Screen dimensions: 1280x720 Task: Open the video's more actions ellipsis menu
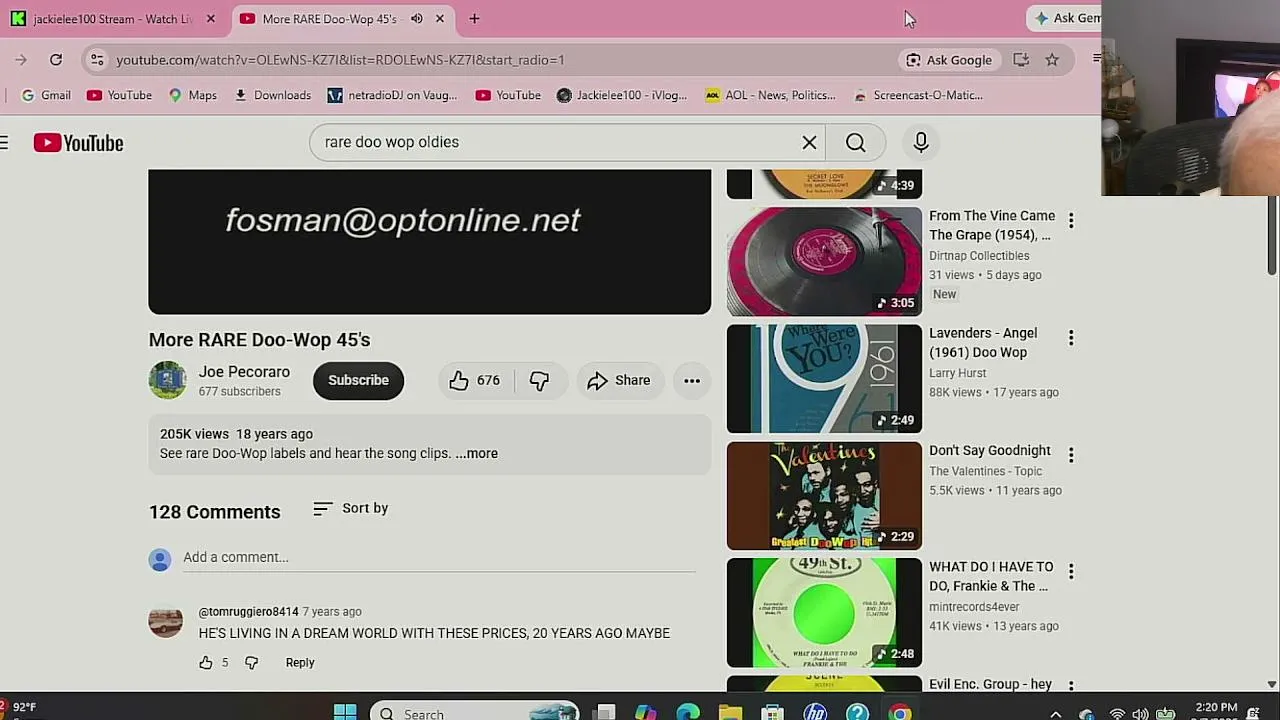(692, 380)
